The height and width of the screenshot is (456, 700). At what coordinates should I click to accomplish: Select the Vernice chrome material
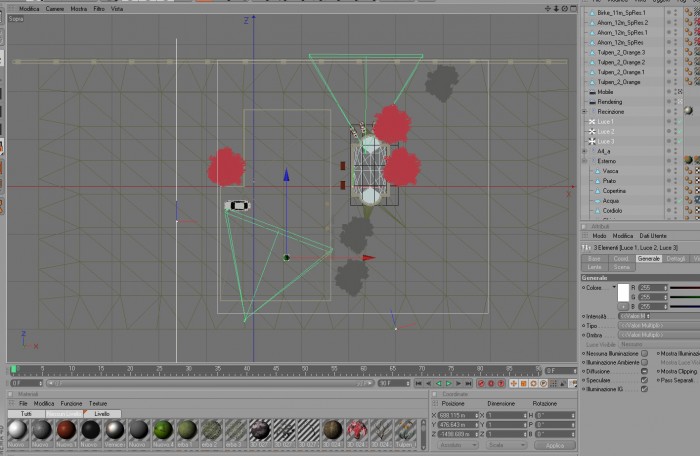(x=114, y=430)
